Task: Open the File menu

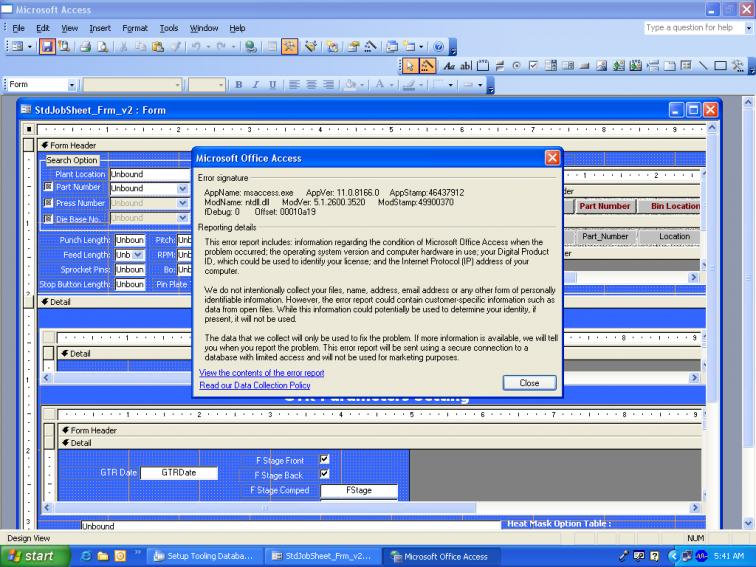Action: pyautogui.click(x=18, y=28)
